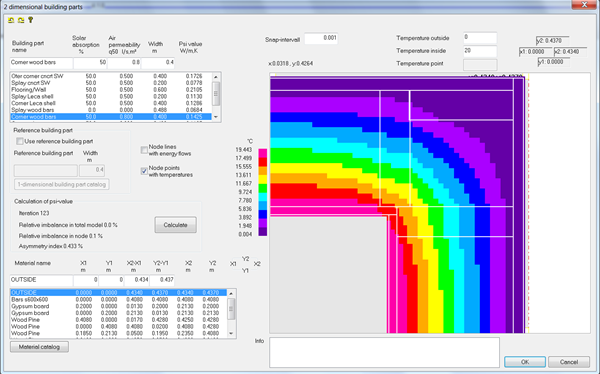The width and height of the screenshot is (600, 374).
Task: Click the yellow redo arrow icon
Action: point(21,20)
